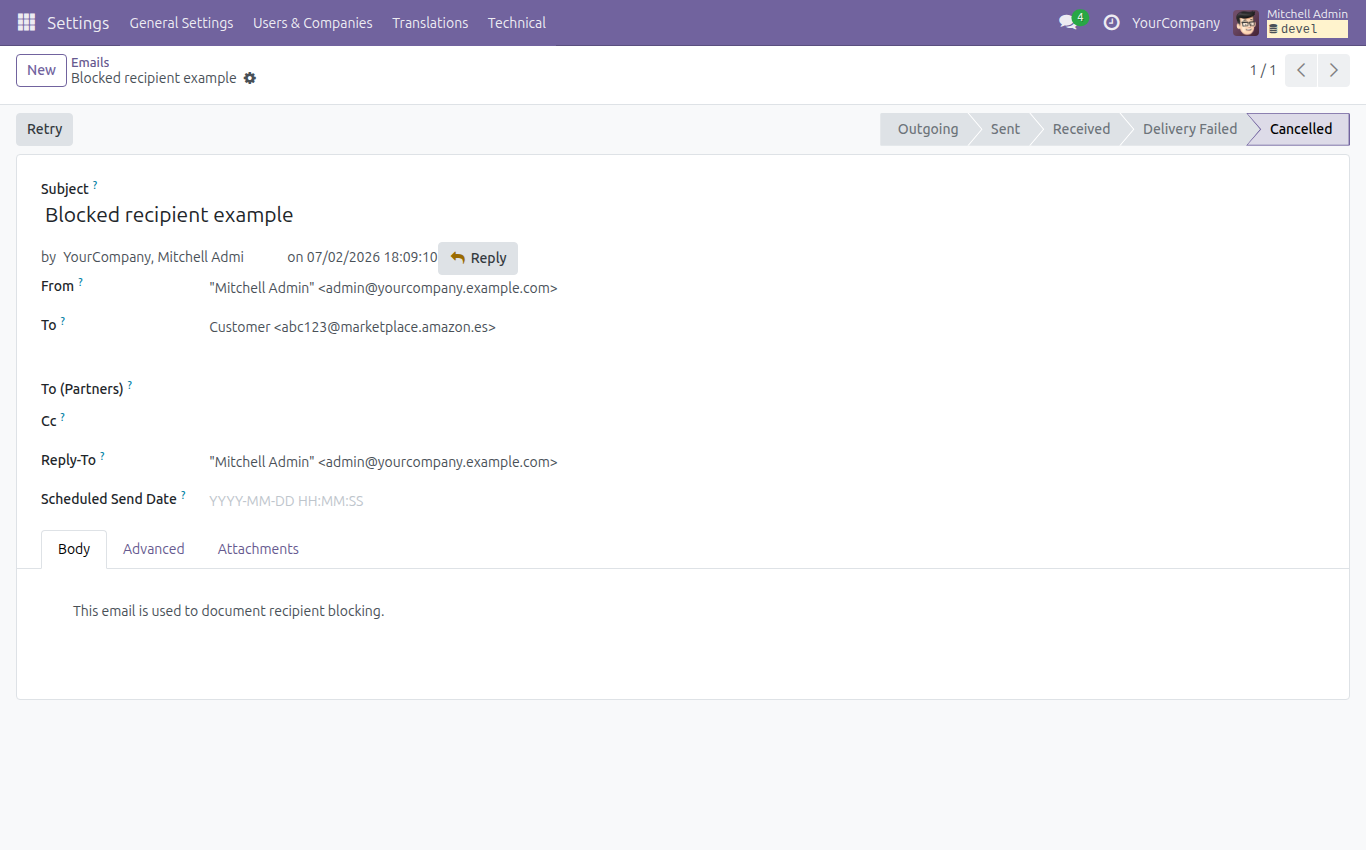Click Mitchell Admin avatar picture
The width and height of the screenshot is (1366, 850).
click(x=1246, y=22)
